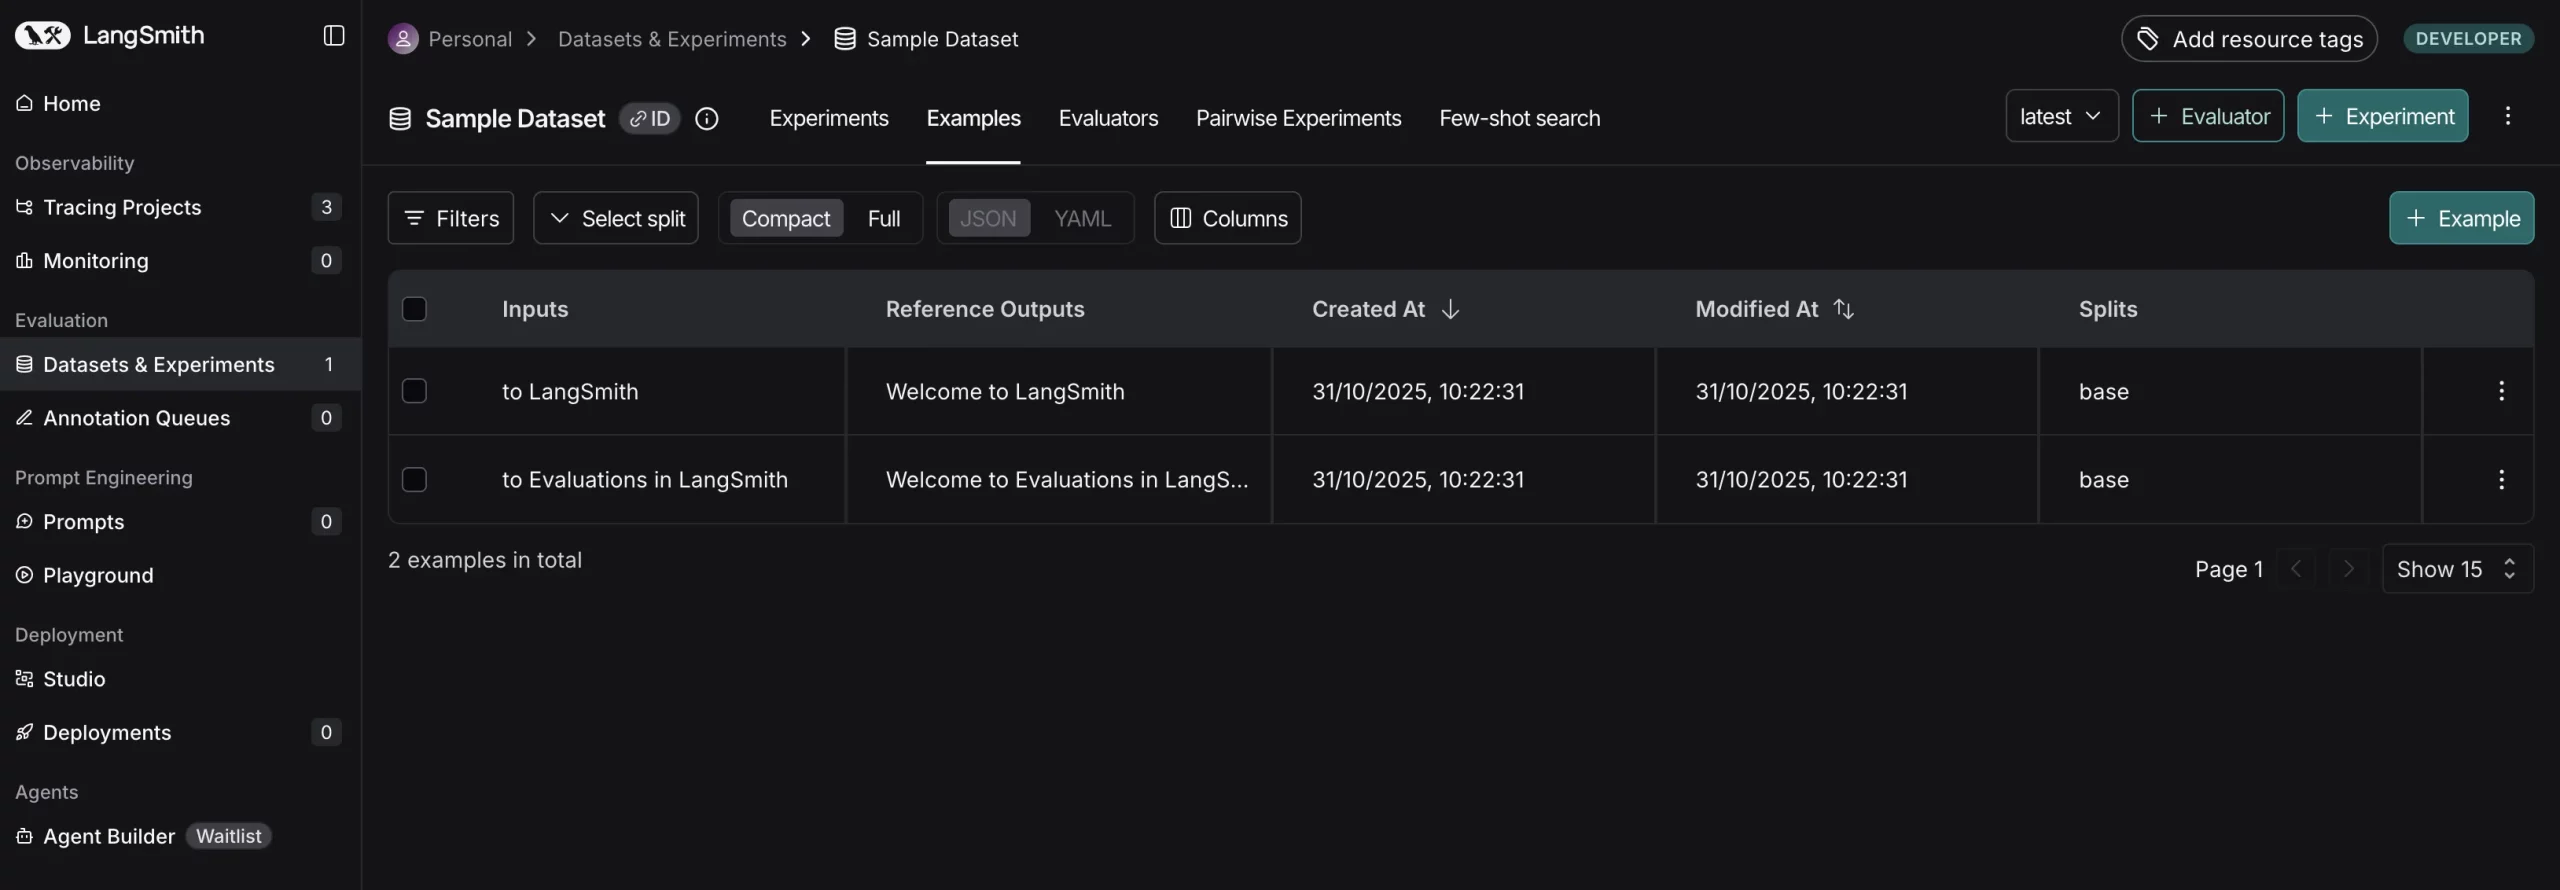Expand the Select split dropdown
The width and height of the screenshot is (2560, 890).
pos(616,218)
